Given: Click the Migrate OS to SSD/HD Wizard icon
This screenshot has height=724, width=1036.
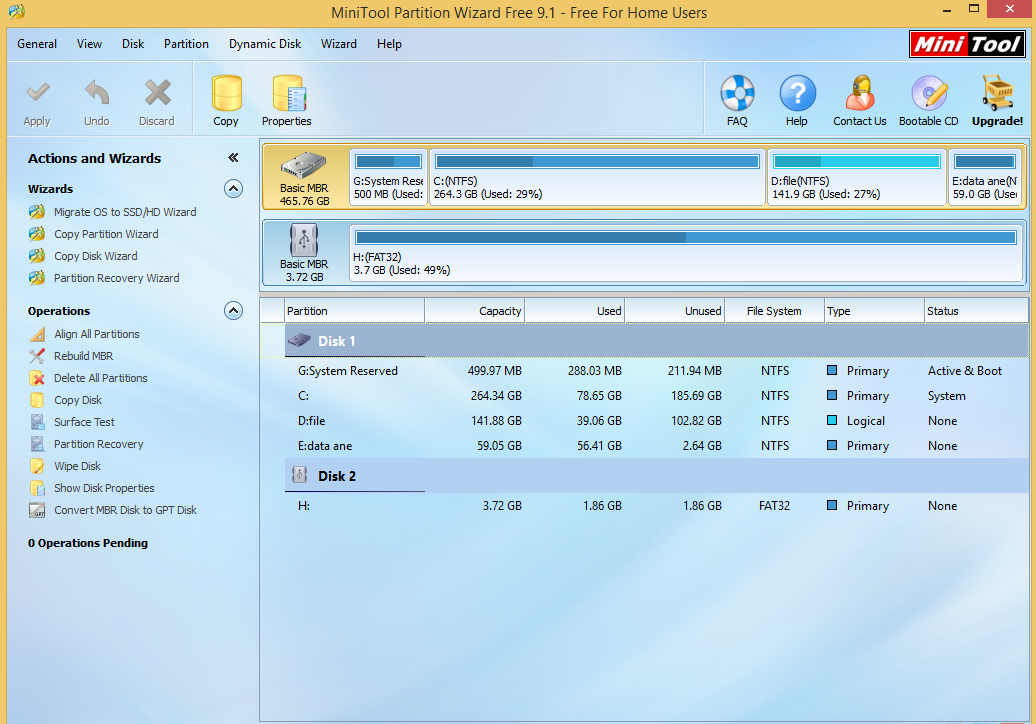Looking at the screenshot, I should [37, 212].
